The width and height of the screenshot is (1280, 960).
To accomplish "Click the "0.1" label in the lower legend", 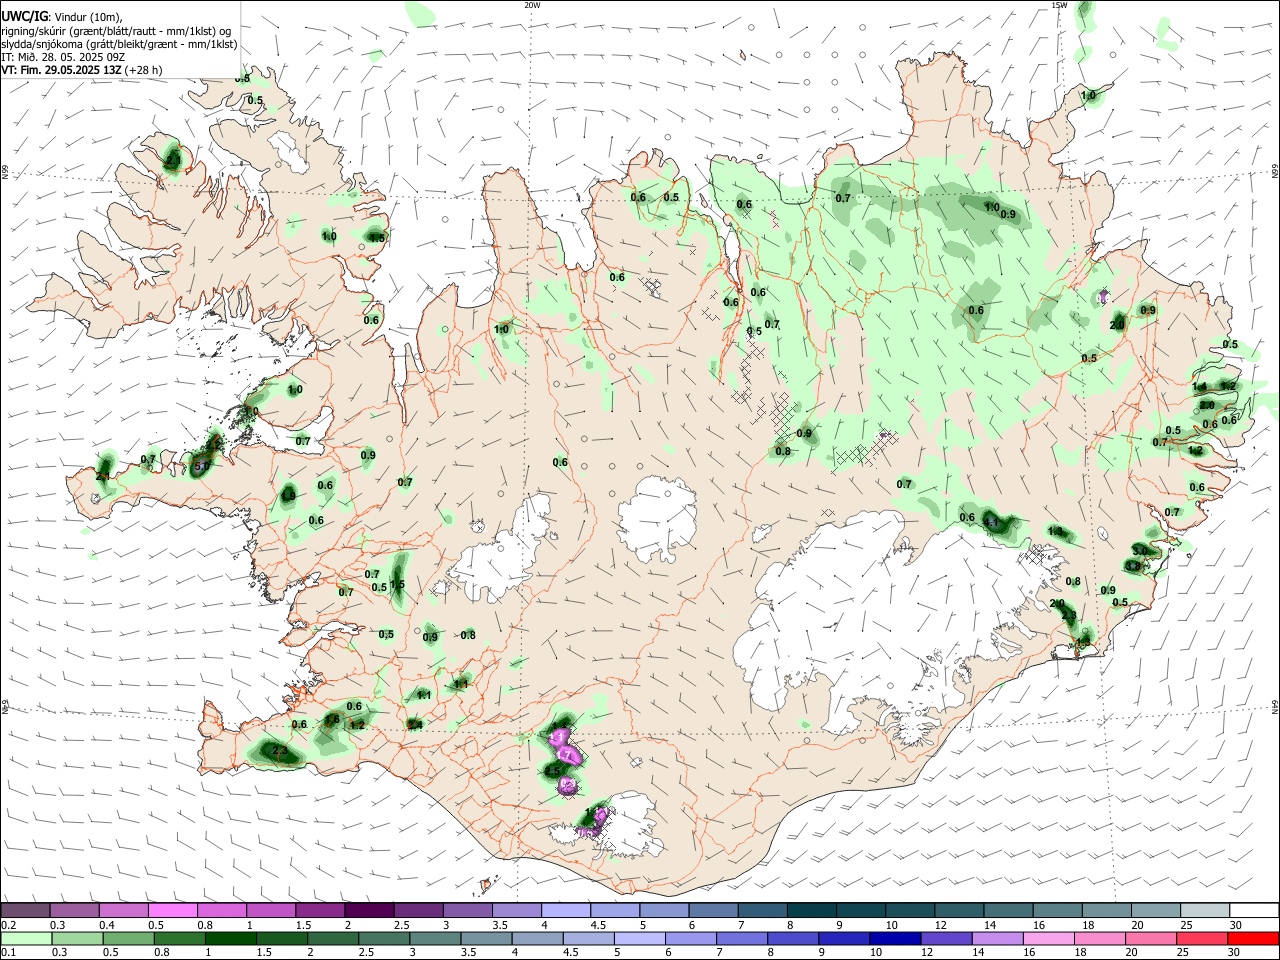I will click(8, 952).
